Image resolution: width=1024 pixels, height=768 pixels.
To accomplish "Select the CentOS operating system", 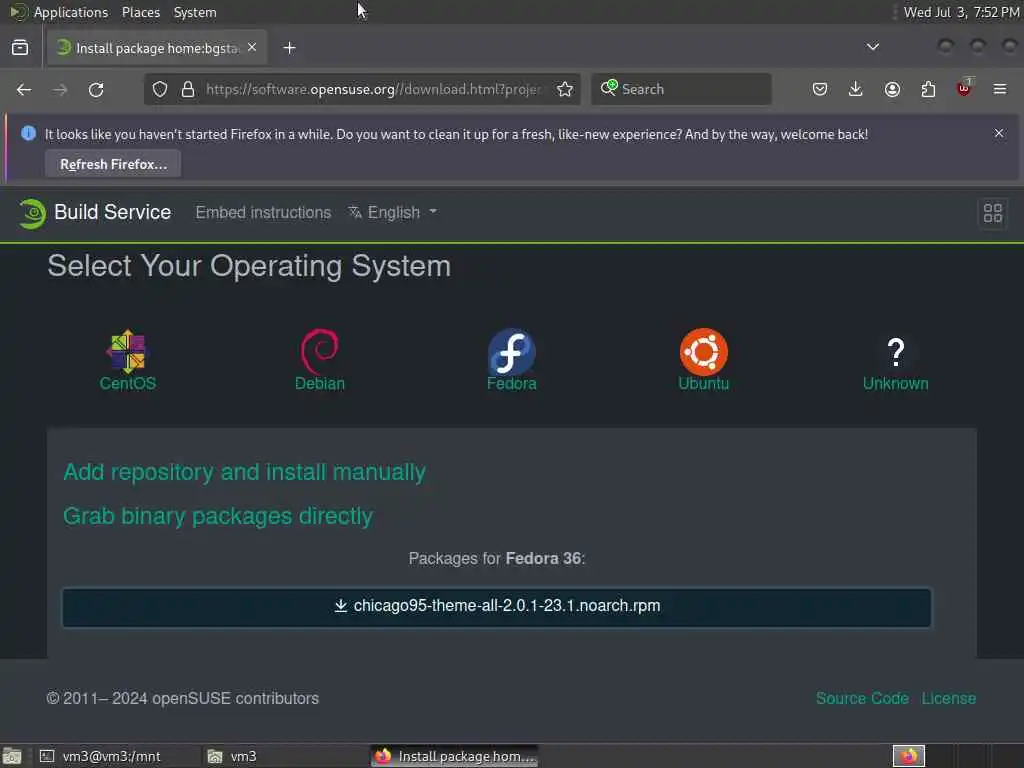I will (127, 360).
